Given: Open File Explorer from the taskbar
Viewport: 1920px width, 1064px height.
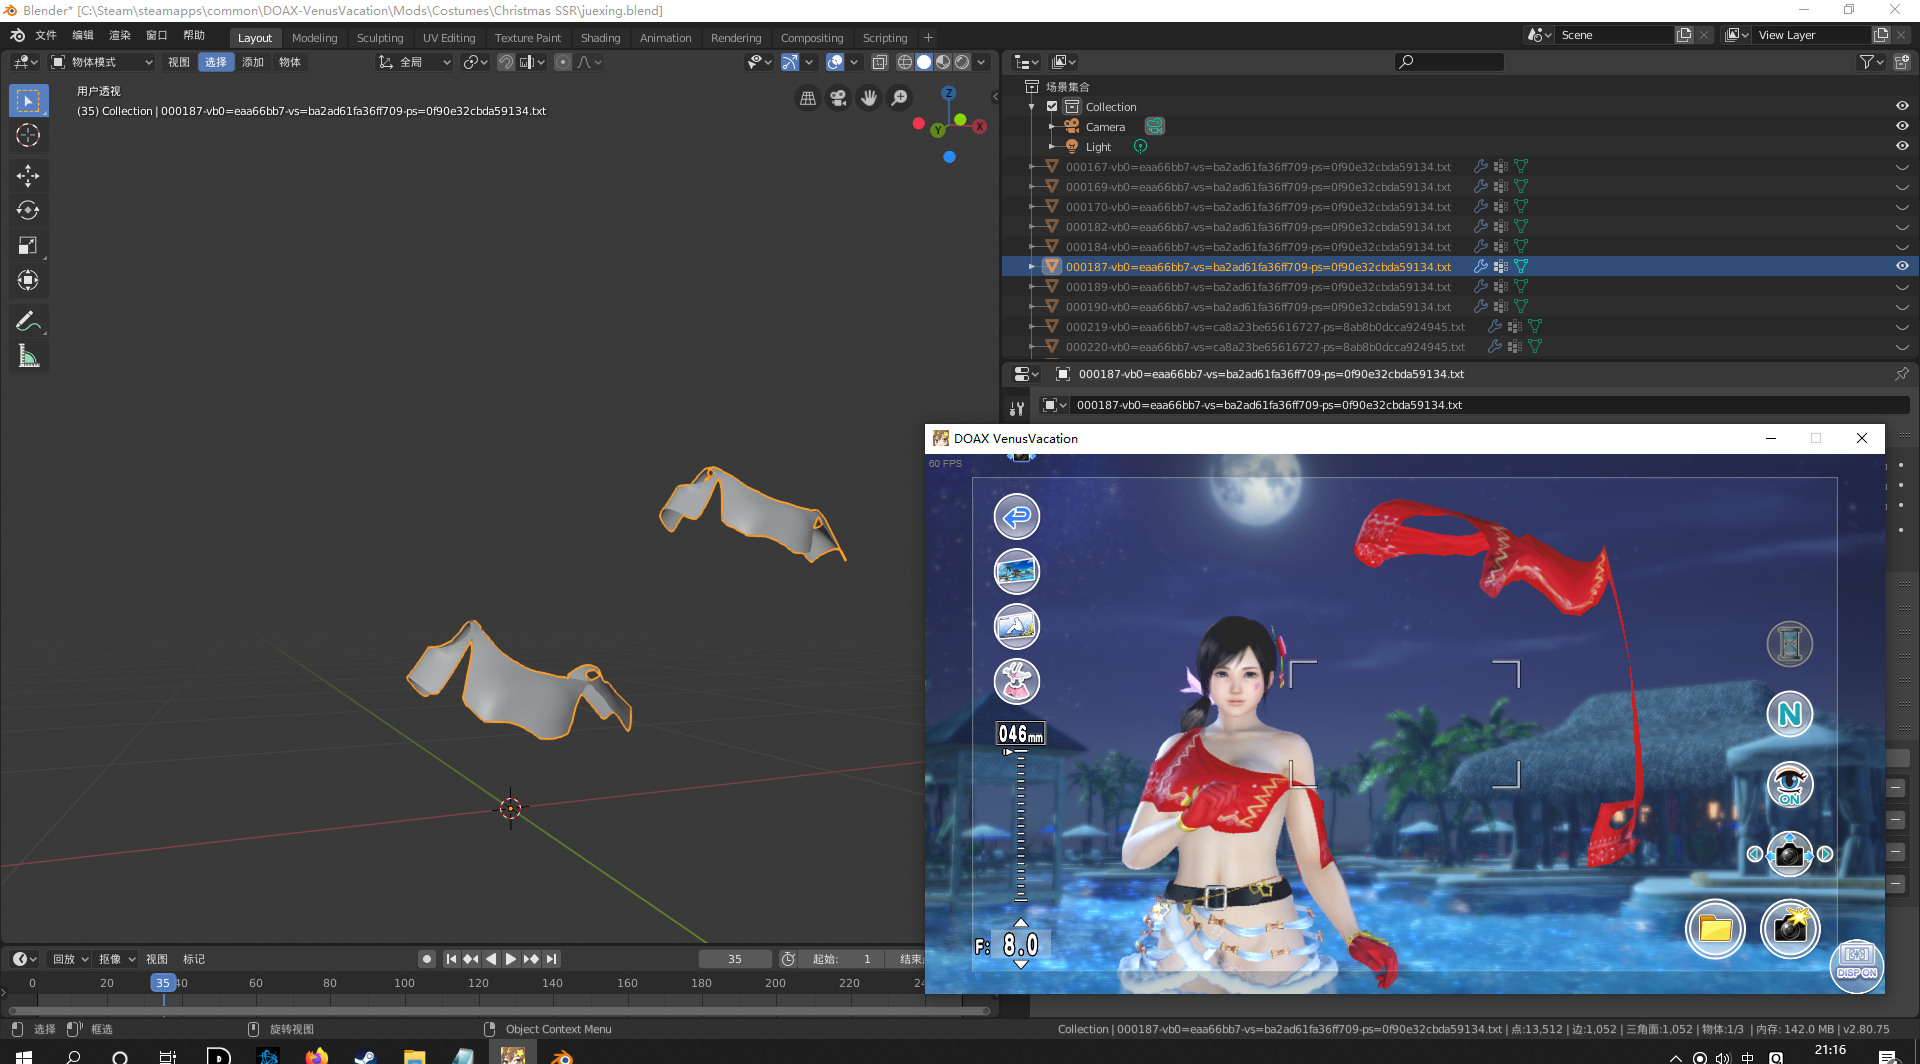Looking at the screenshot, I should pyautogui.click(x=414, y=1056).
